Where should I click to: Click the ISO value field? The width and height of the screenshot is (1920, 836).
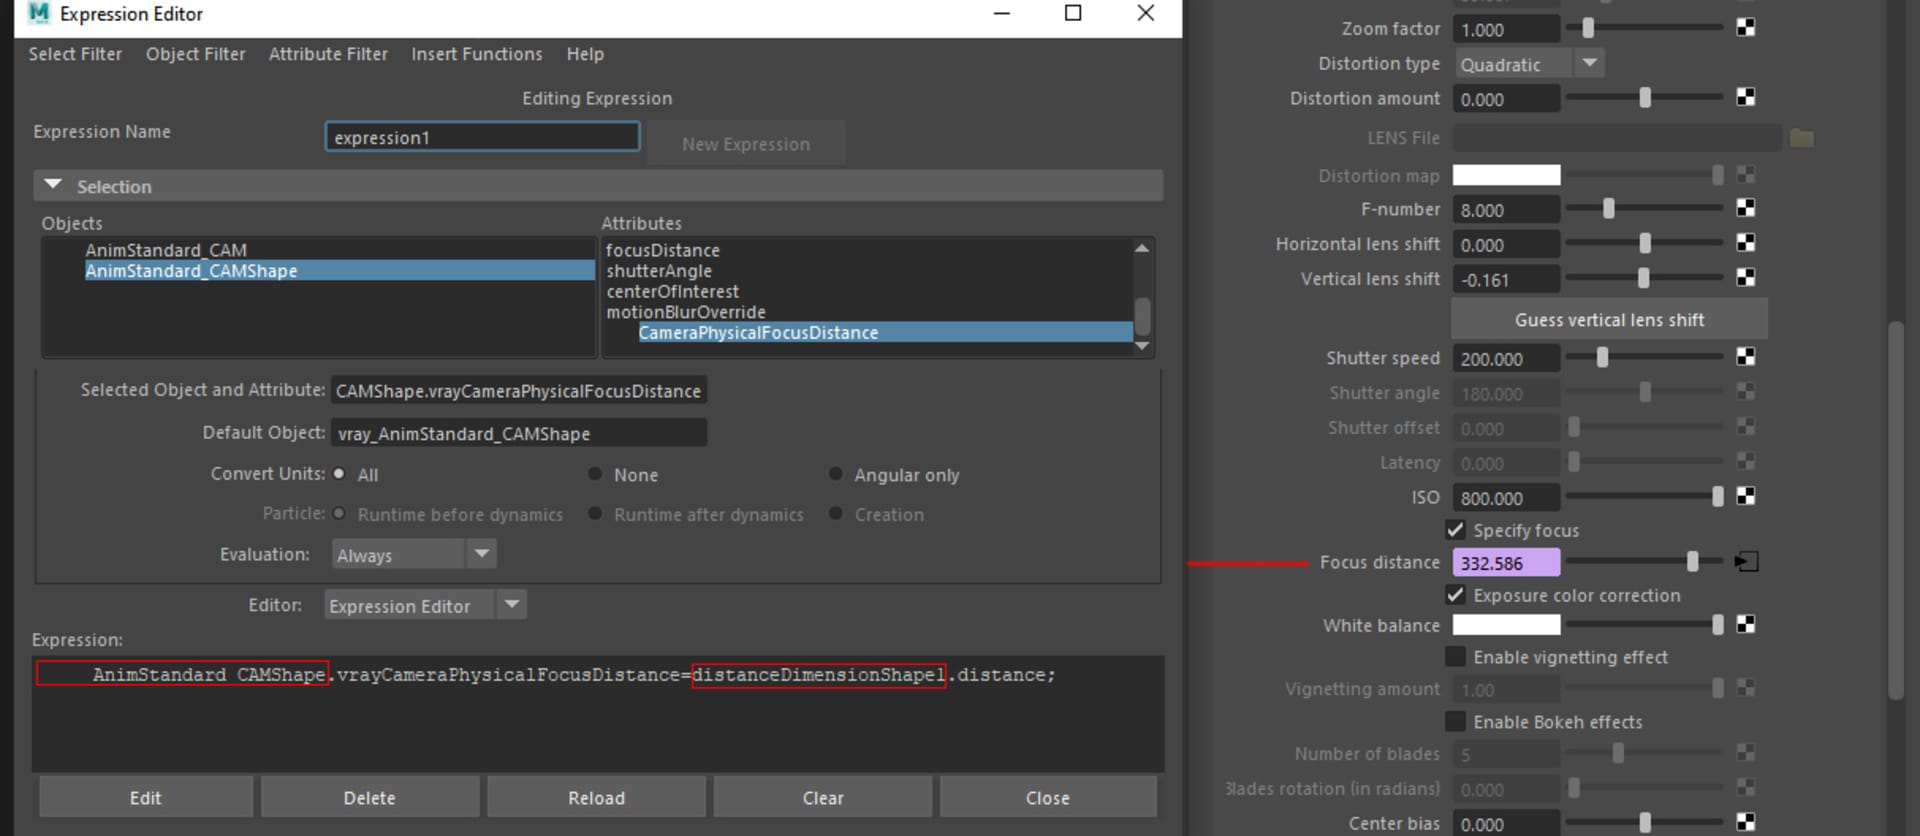tap(1506, 497)
